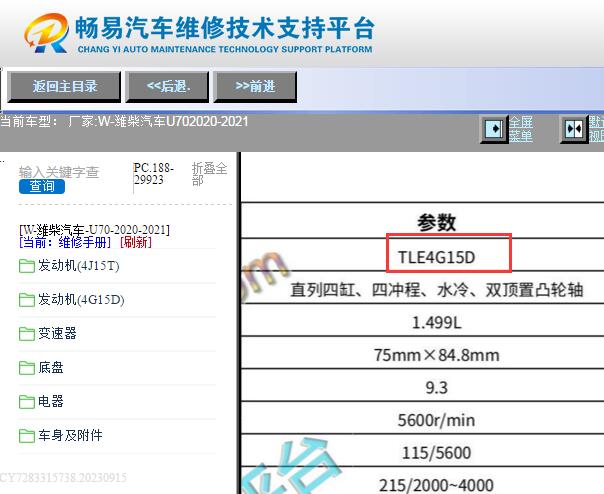Screen dimensions: 604x494
Task: Open folder icon for 发动机(4G15D)
Action: coord(27,300)
